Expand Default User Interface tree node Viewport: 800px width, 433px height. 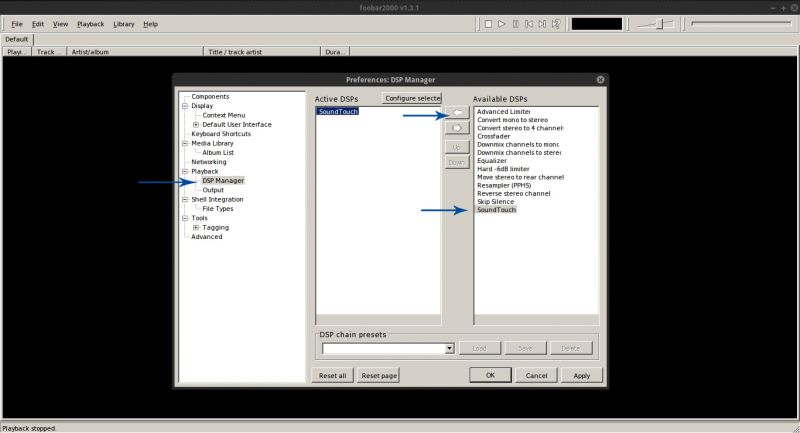click(x=196, y=124)
